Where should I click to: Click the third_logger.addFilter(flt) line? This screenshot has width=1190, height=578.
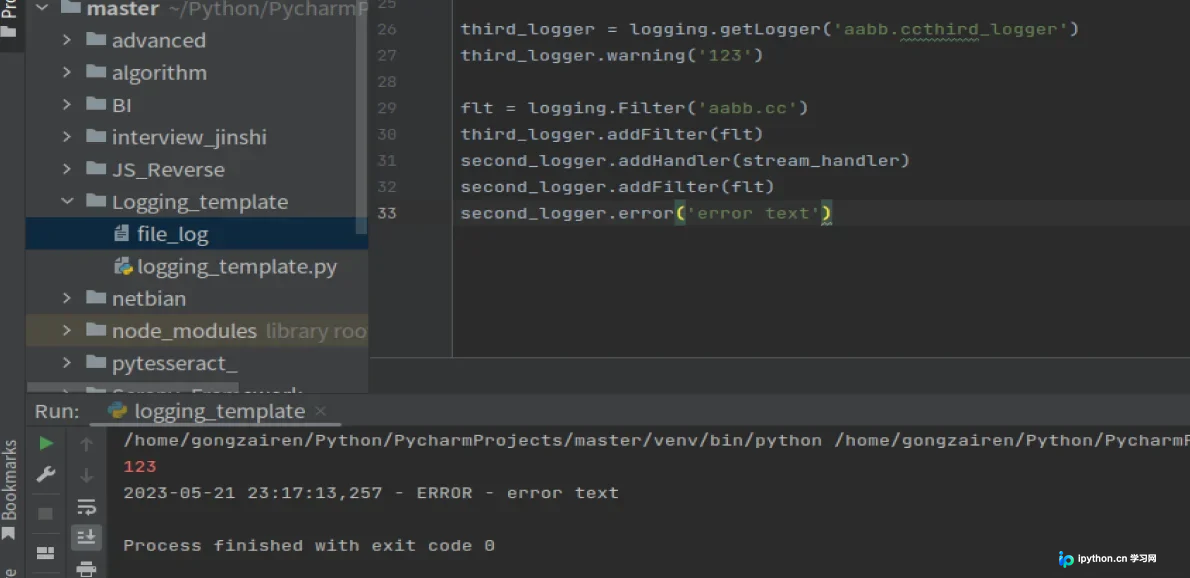point(612,134)
